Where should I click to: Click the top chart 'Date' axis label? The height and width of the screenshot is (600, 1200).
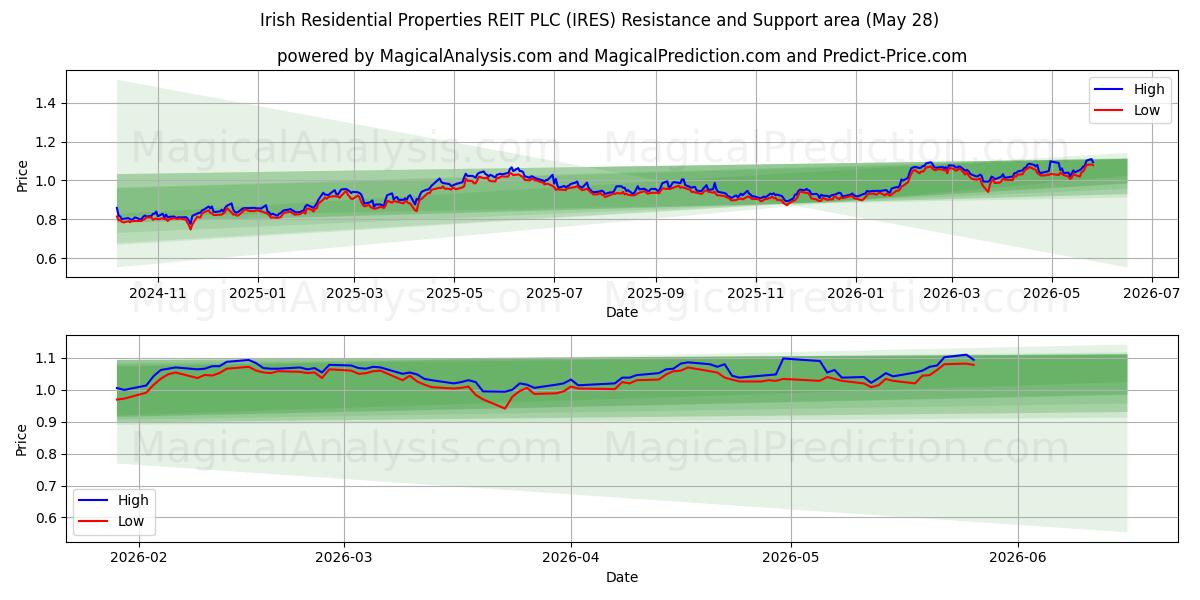[x=622, y=312]
